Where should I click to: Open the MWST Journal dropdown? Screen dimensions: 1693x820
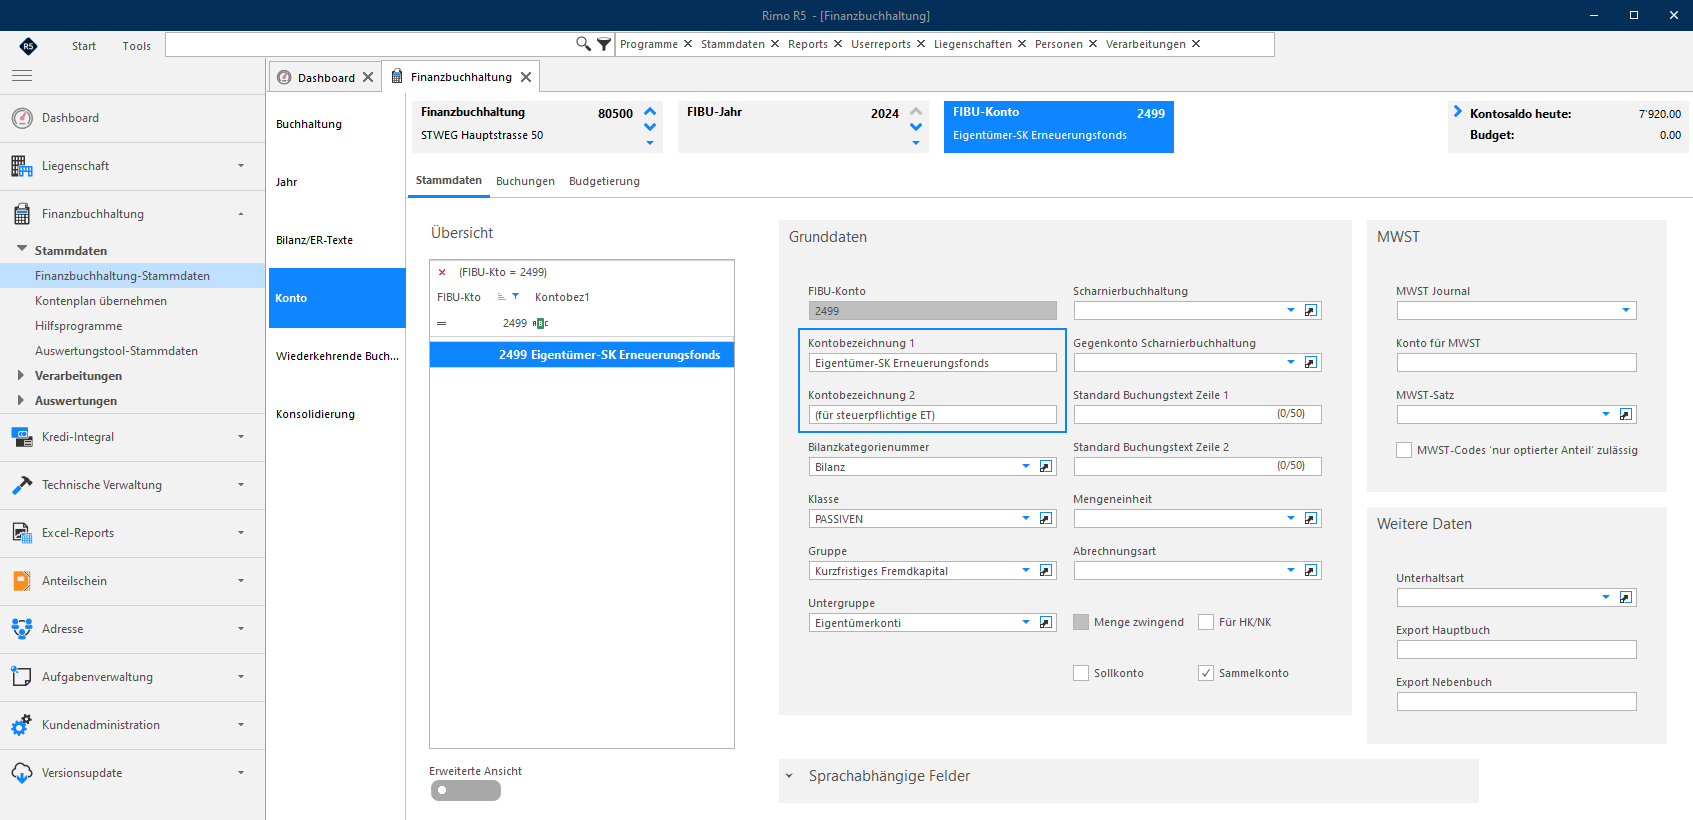1626,311
